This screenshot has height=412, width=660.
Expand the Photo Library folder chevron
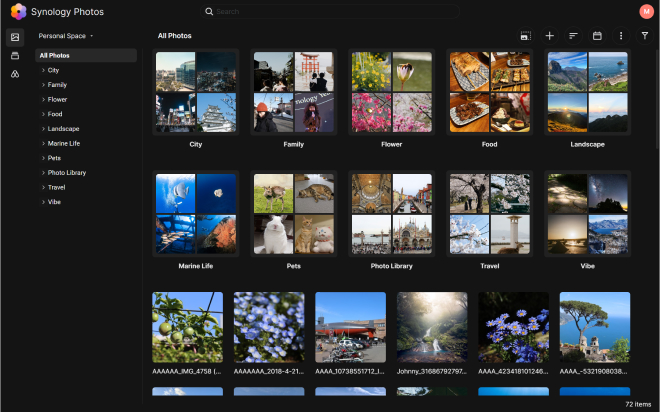coord(42,173)
